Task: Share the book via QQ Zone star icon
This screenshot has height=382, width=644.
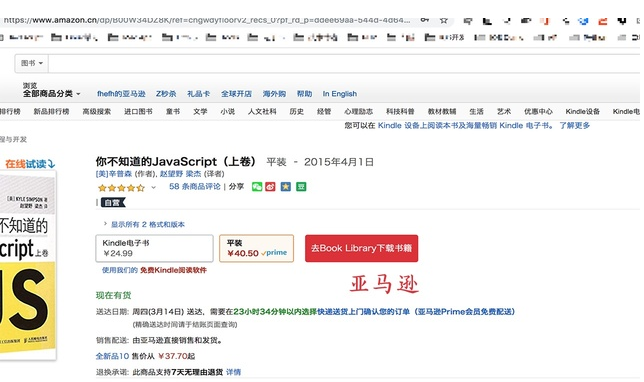Action: pos(285,187)
